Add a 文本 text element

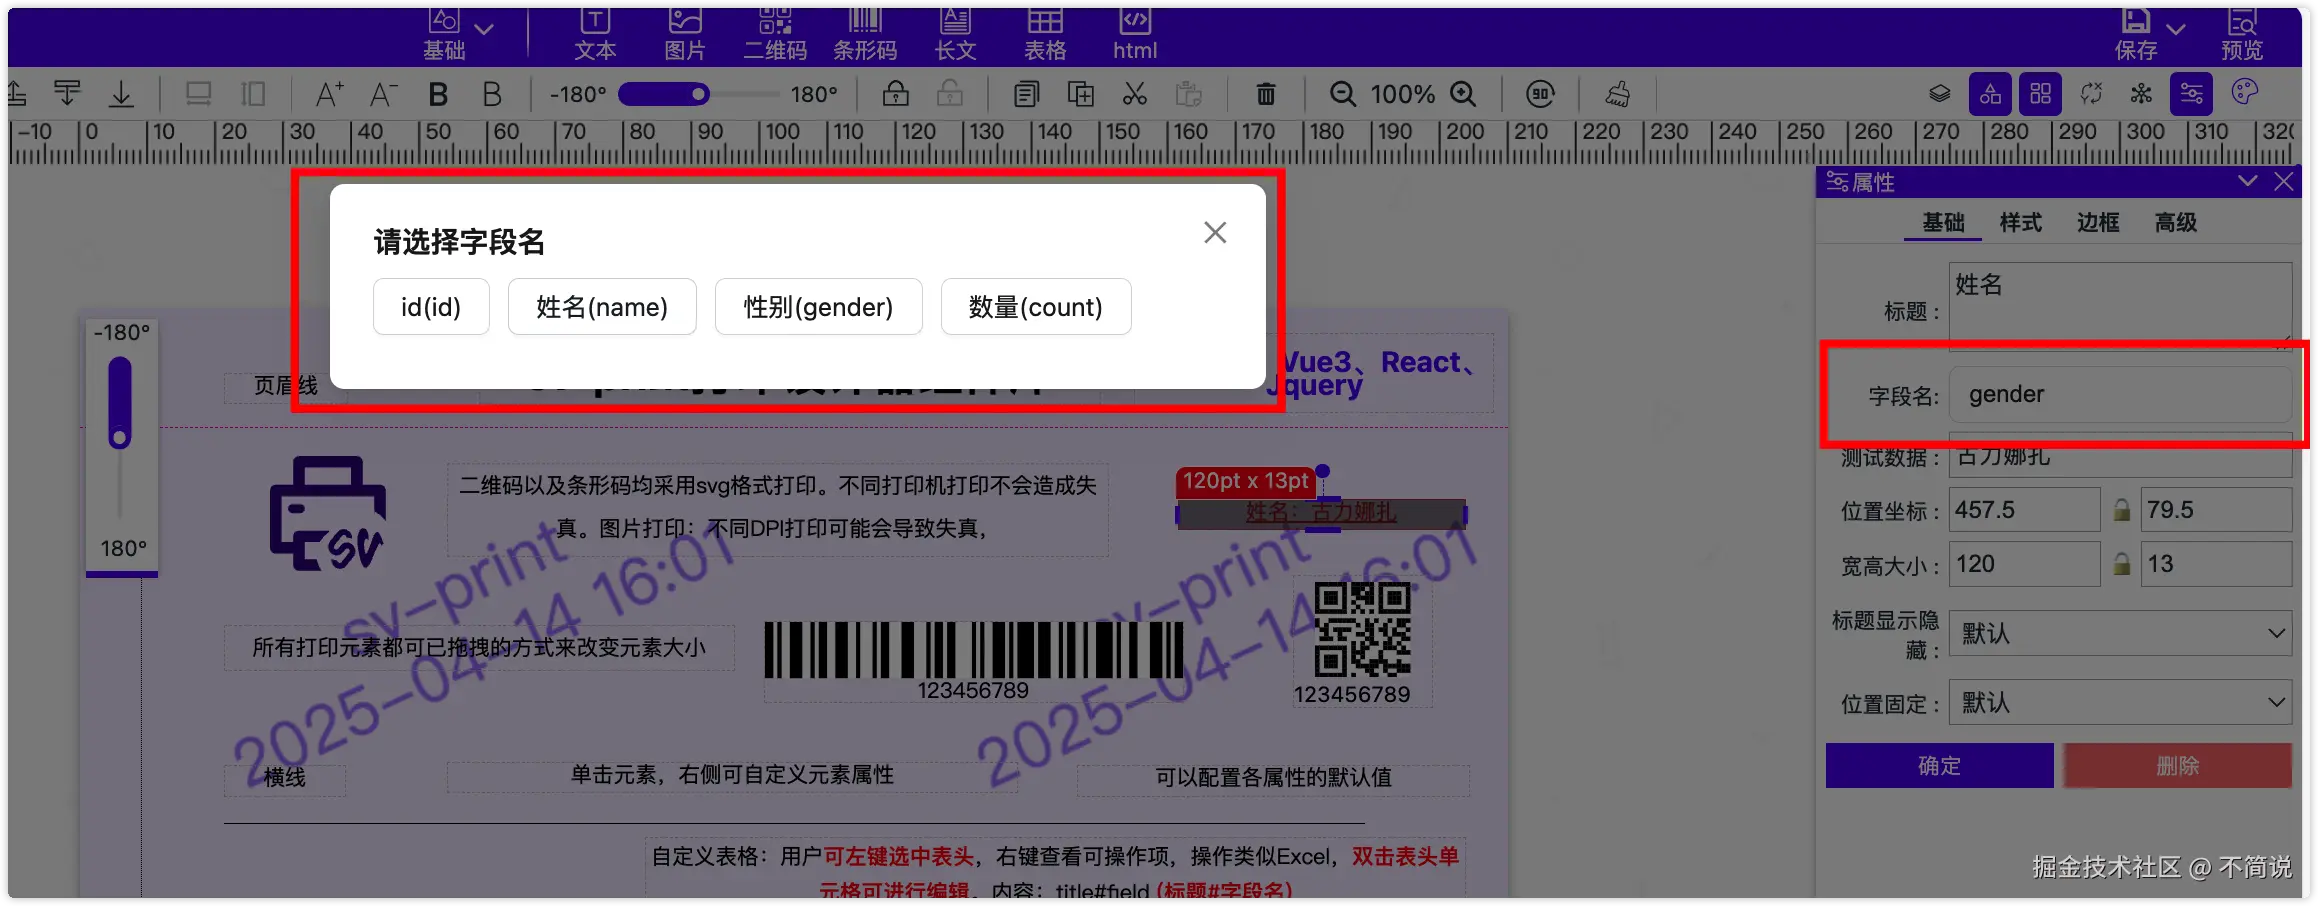595,34
